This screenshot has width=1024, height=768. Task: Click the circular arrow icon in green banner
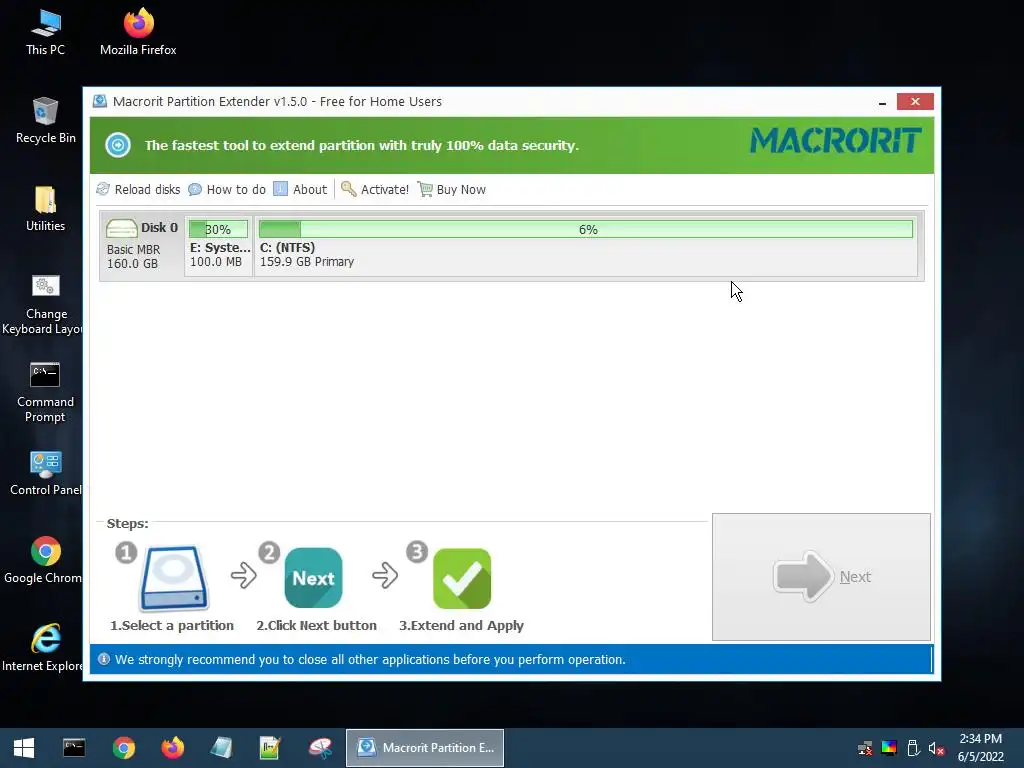[x=118, y=145]
